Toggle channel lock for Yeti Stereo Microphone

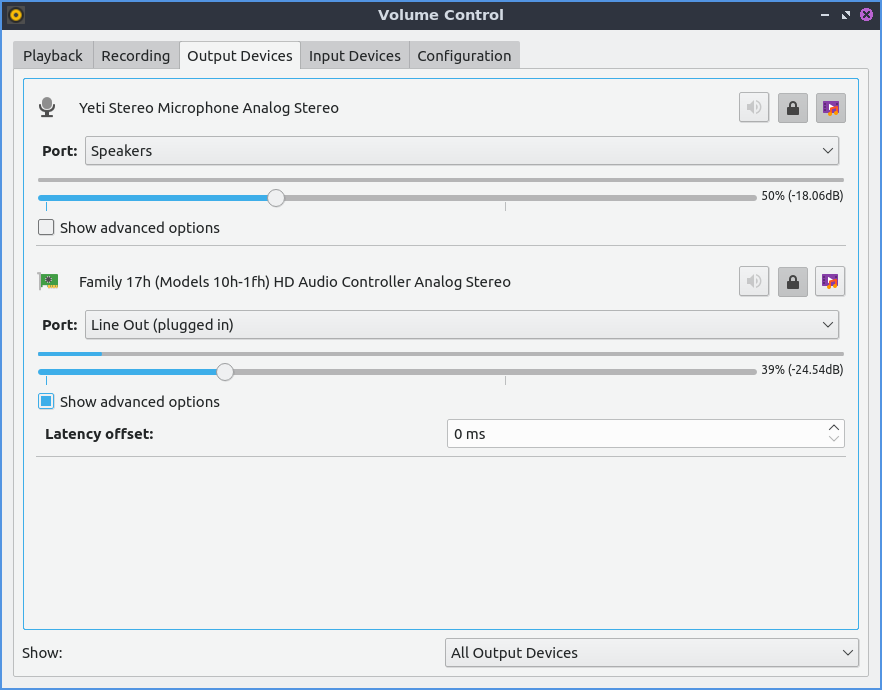point(792,108)
